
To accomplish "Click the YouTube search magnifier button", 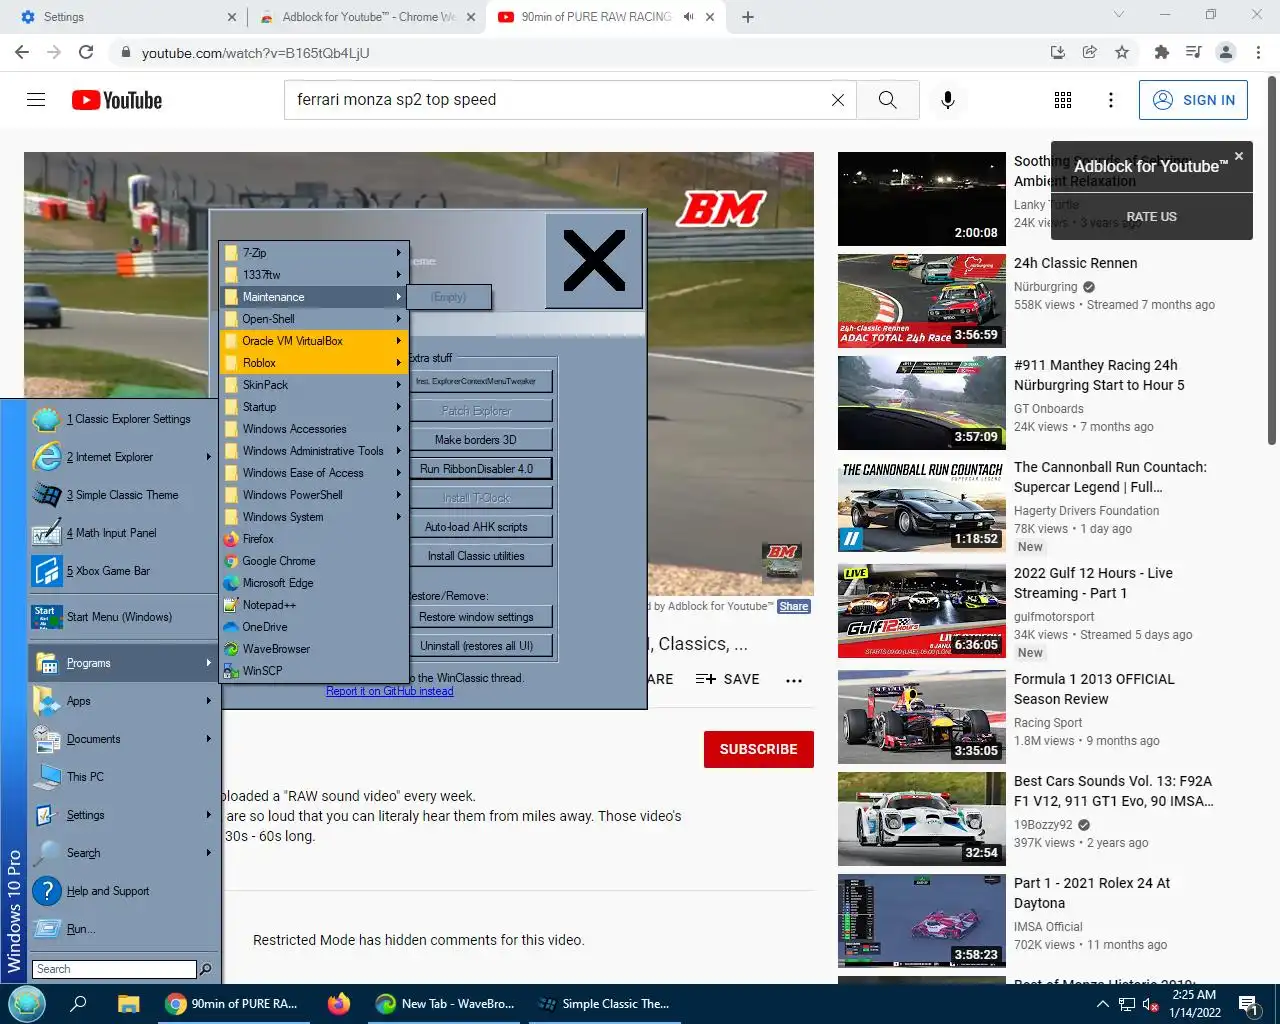I will (887, 100).
